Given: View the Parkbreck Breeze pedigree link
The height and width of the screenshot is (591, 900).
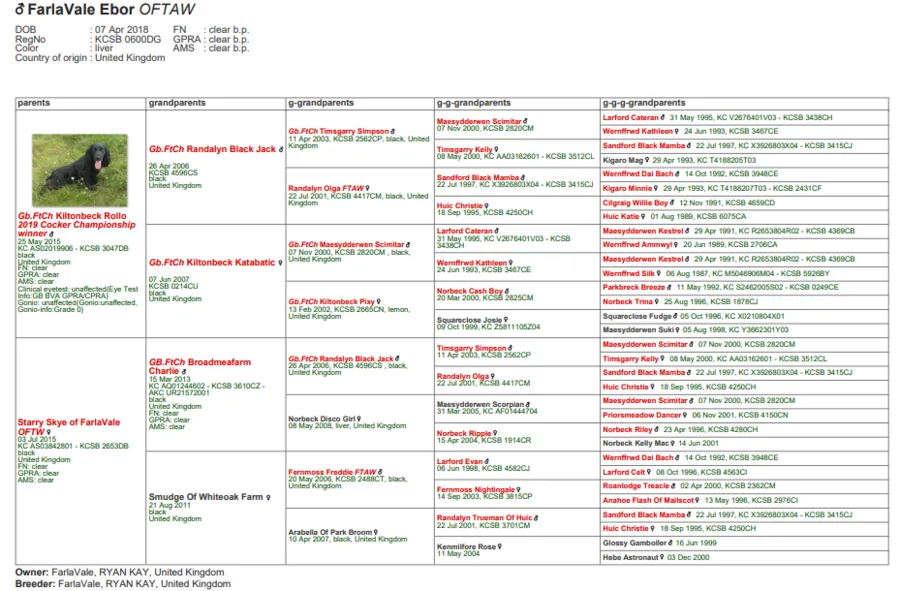Looking at the screenshot, I should [634, 287].
